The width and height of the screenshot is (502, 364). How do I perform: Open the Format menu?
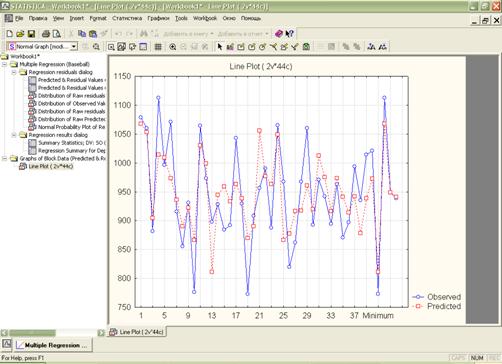tap(98, 18)
